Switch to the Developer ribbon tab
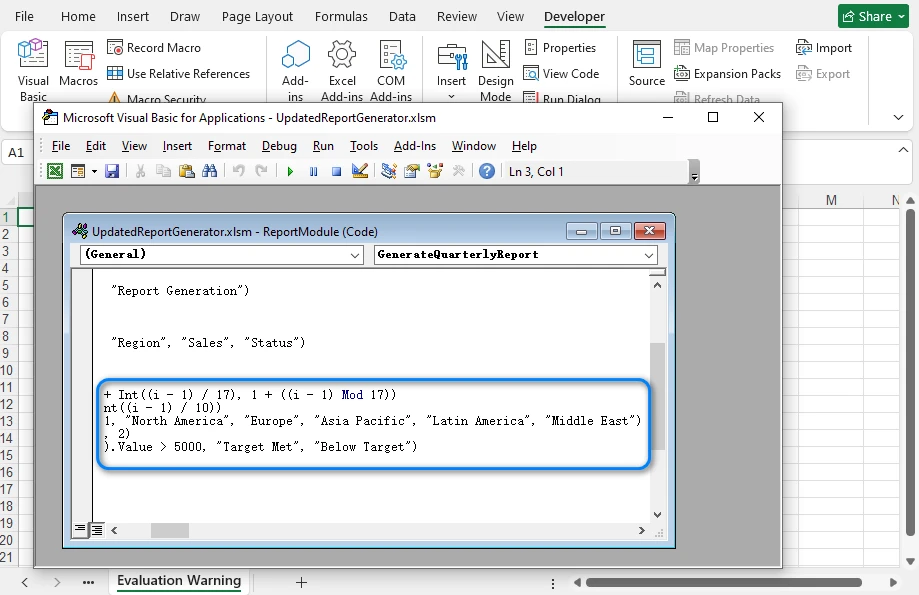 pyautogui.click(x=573, y=16)
